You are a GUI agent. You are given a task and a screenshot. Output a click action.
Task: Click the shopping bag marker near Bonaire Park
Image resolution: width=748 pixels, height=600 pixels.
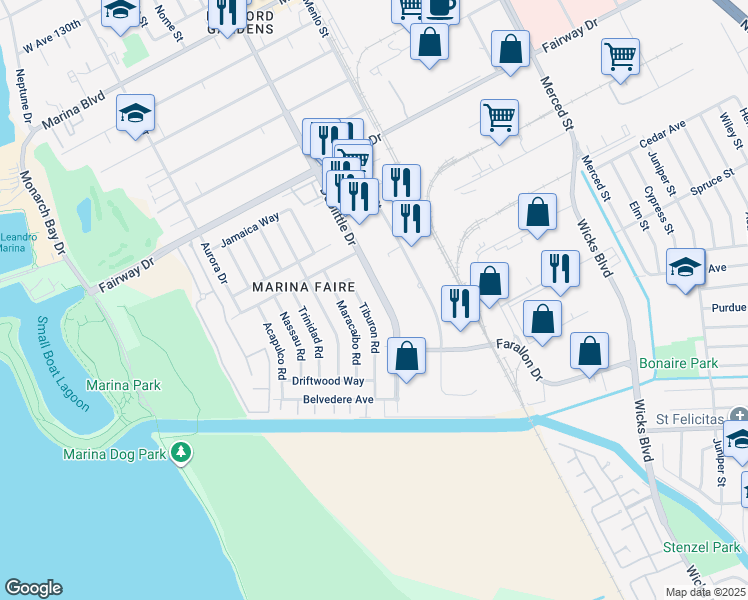(589, 351)
